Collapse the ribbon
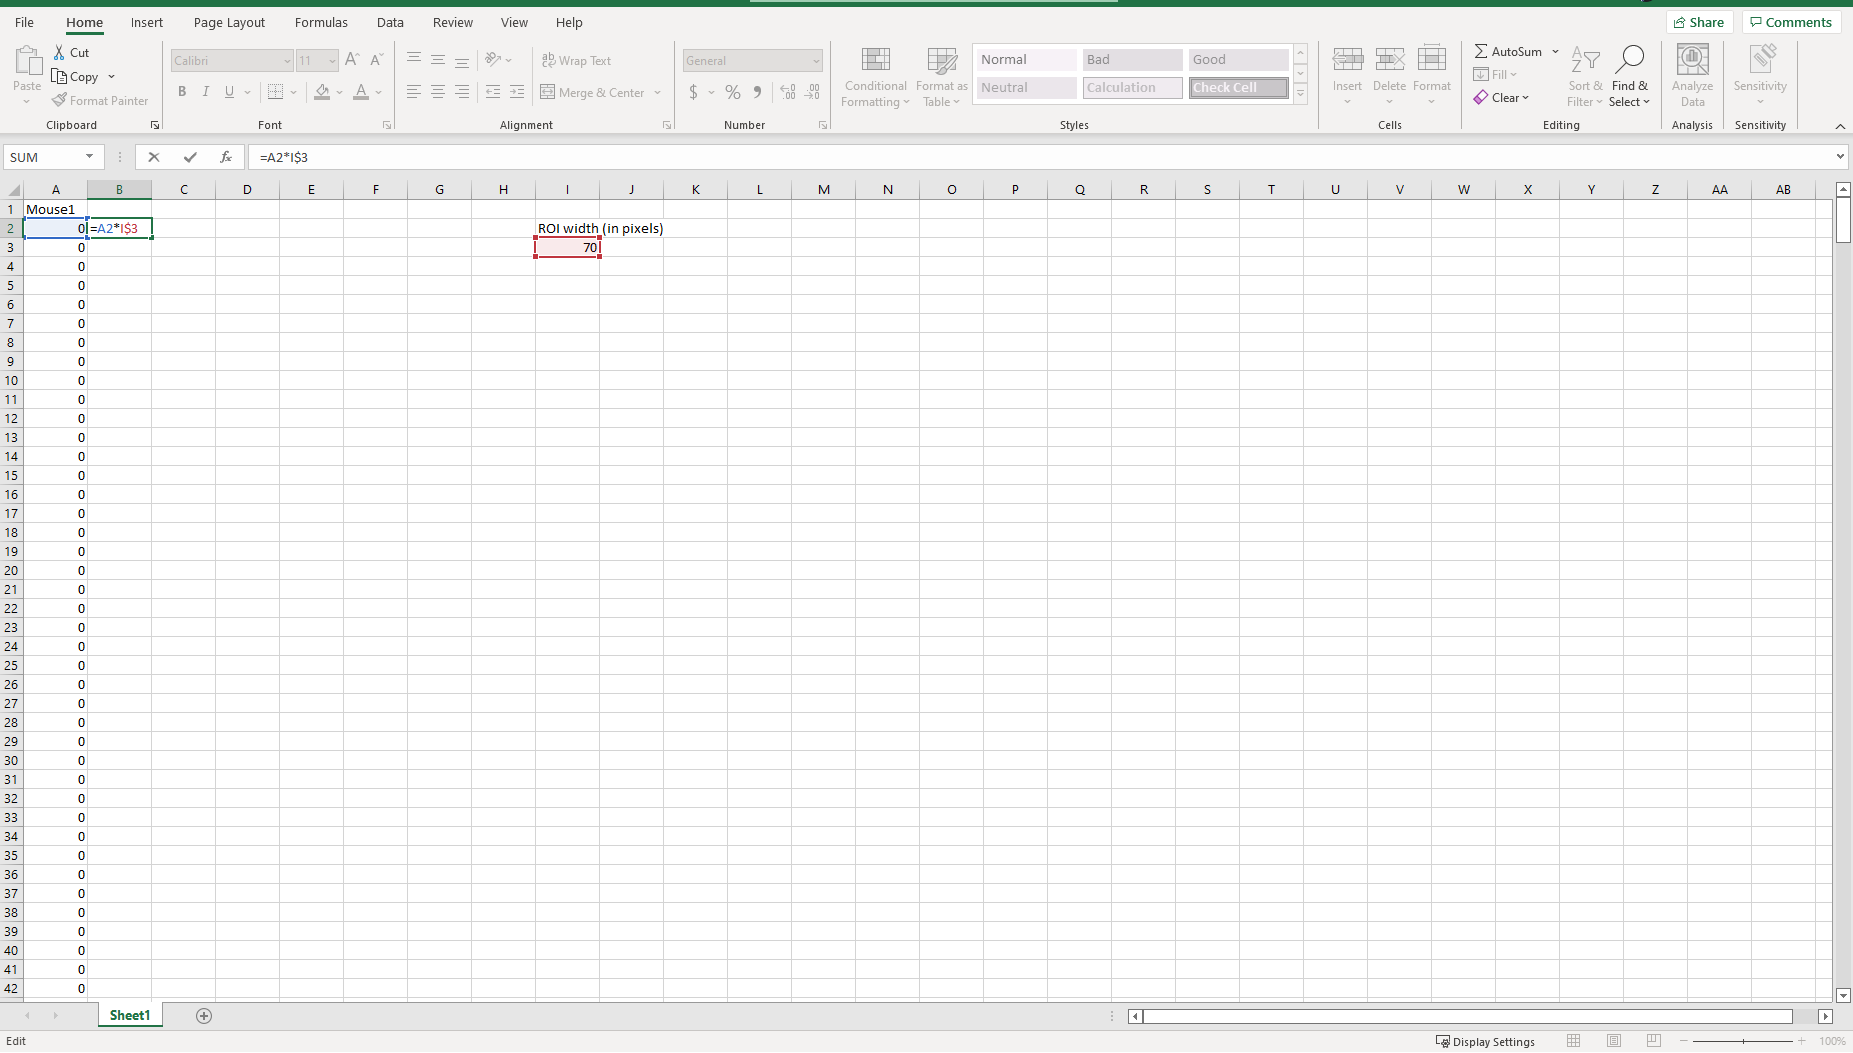The height and width of the screenshot is (1053, 1853). (1840, 126)
